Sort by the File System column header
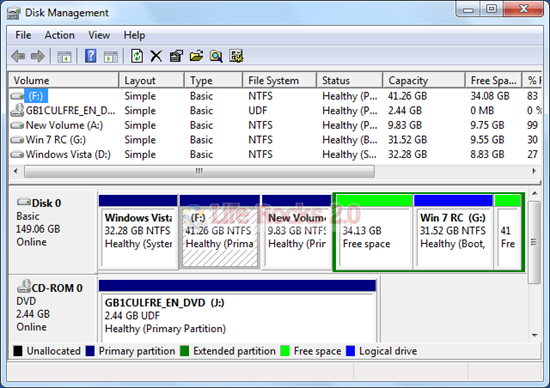This screenshot has height=388, width=550. tap(280, 80)
